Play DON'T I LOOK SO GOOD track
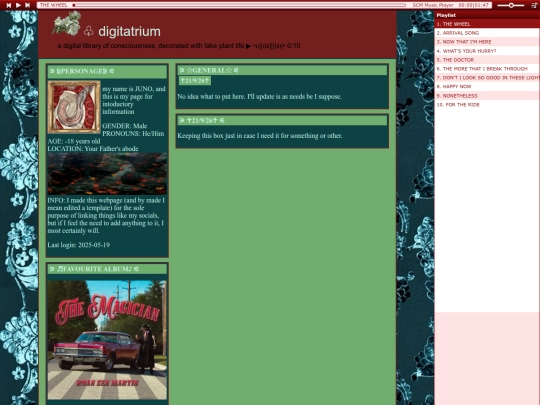540x405 pixels. click(487, 78)
